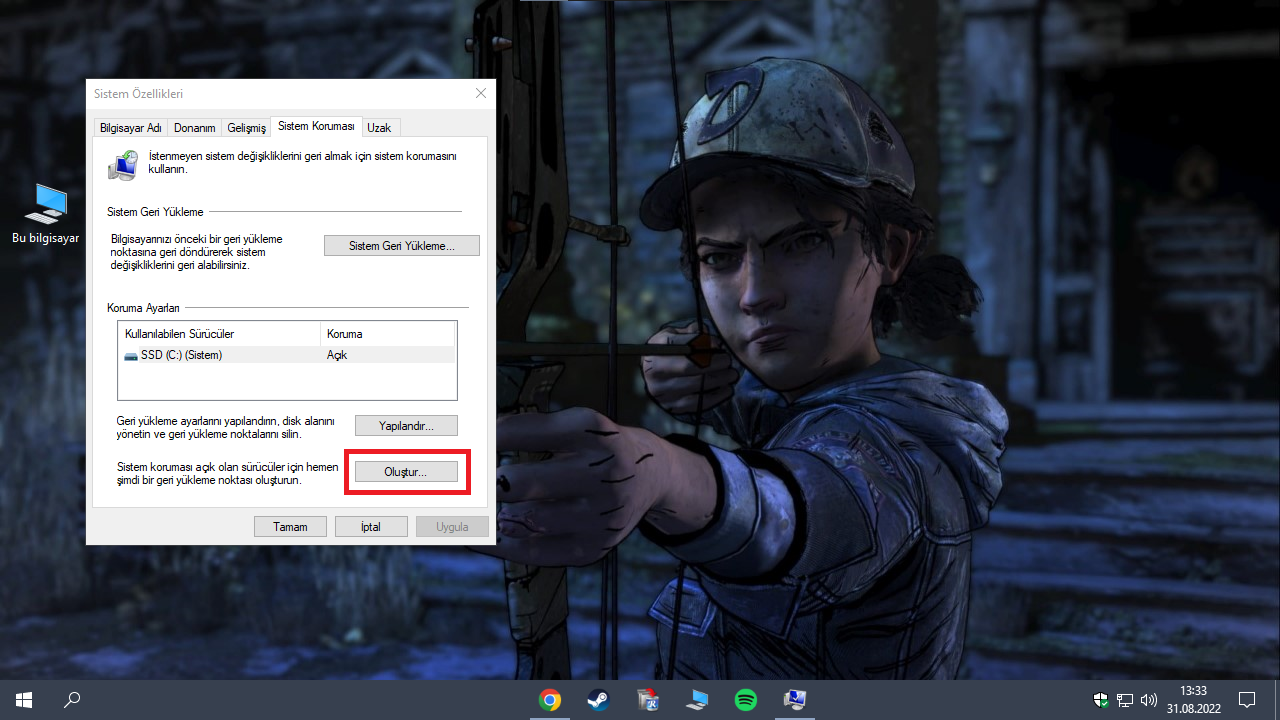Switch to the Uzak tab
The height and width of the screenshot is (720, 1280).
coord(379,127)
